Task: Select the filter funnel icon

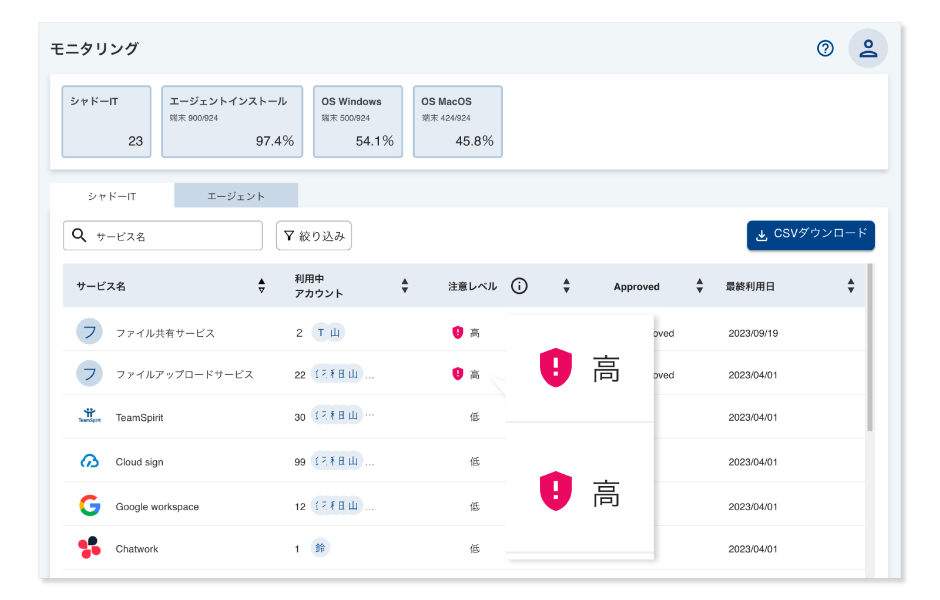Action: pyautogui.click(x=288, y=235)
